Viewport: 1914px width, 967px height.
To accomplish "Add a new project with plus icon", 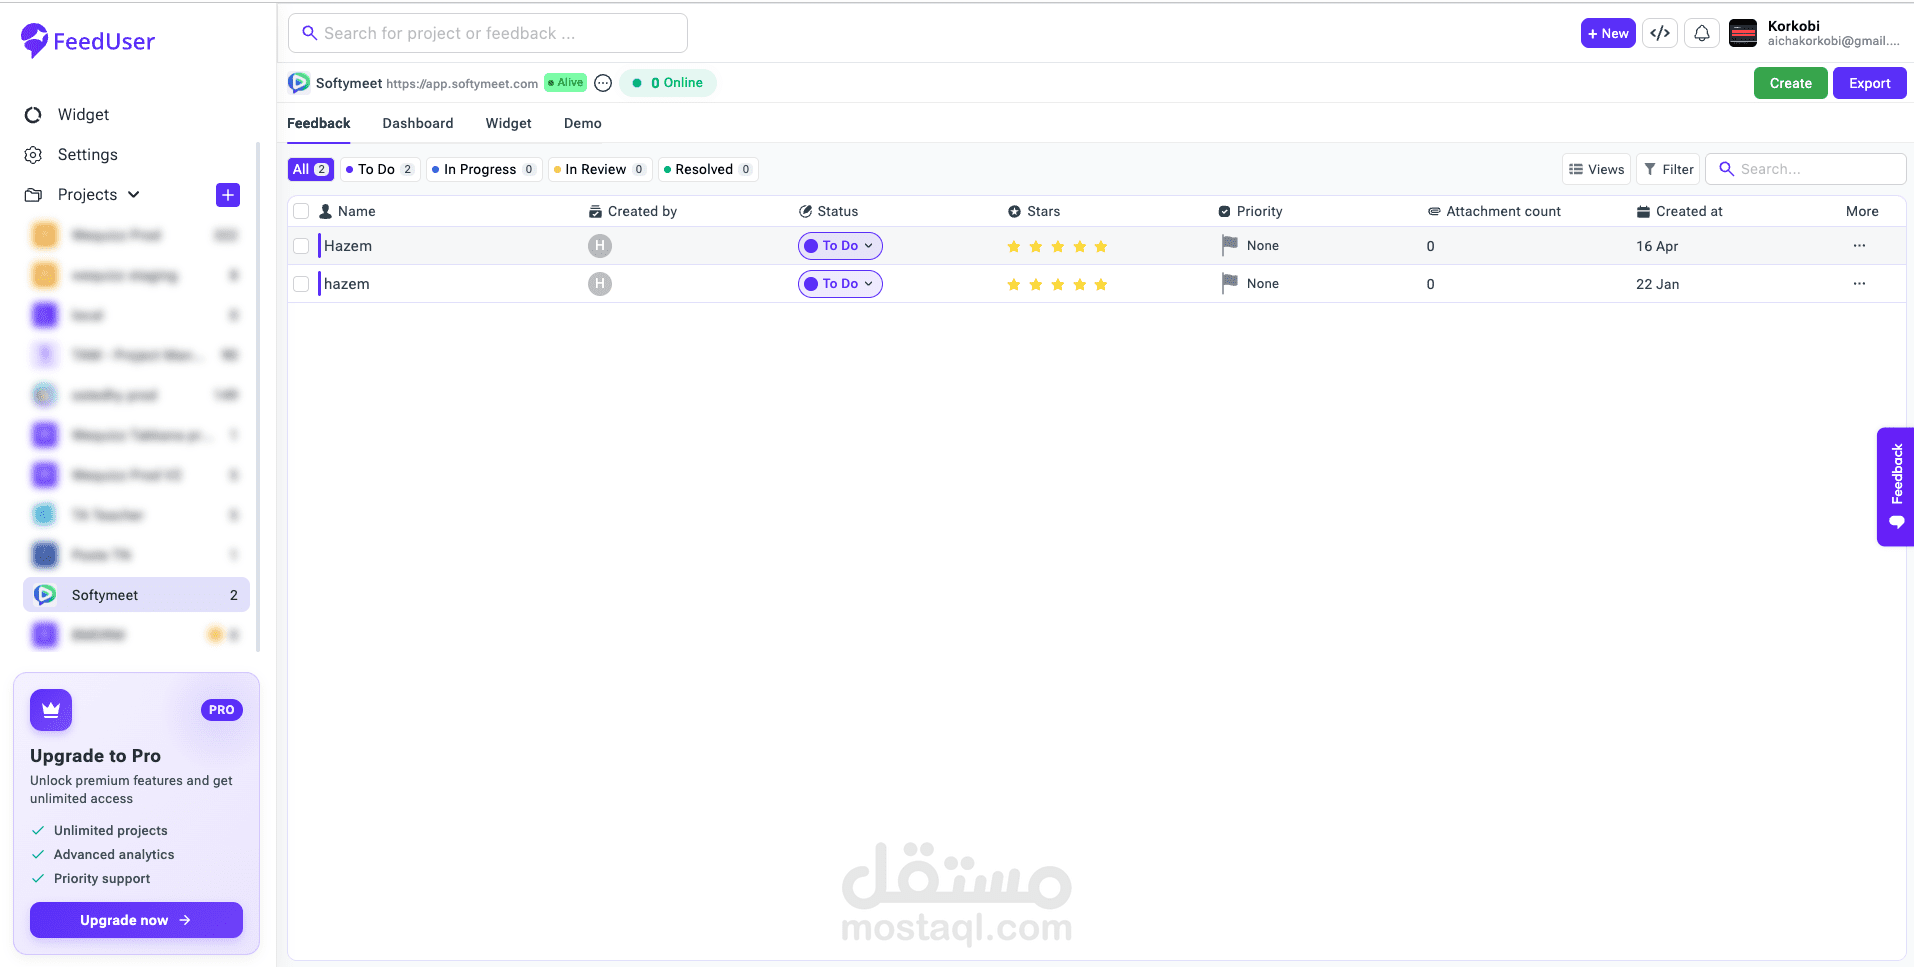I will coord(228,195).
